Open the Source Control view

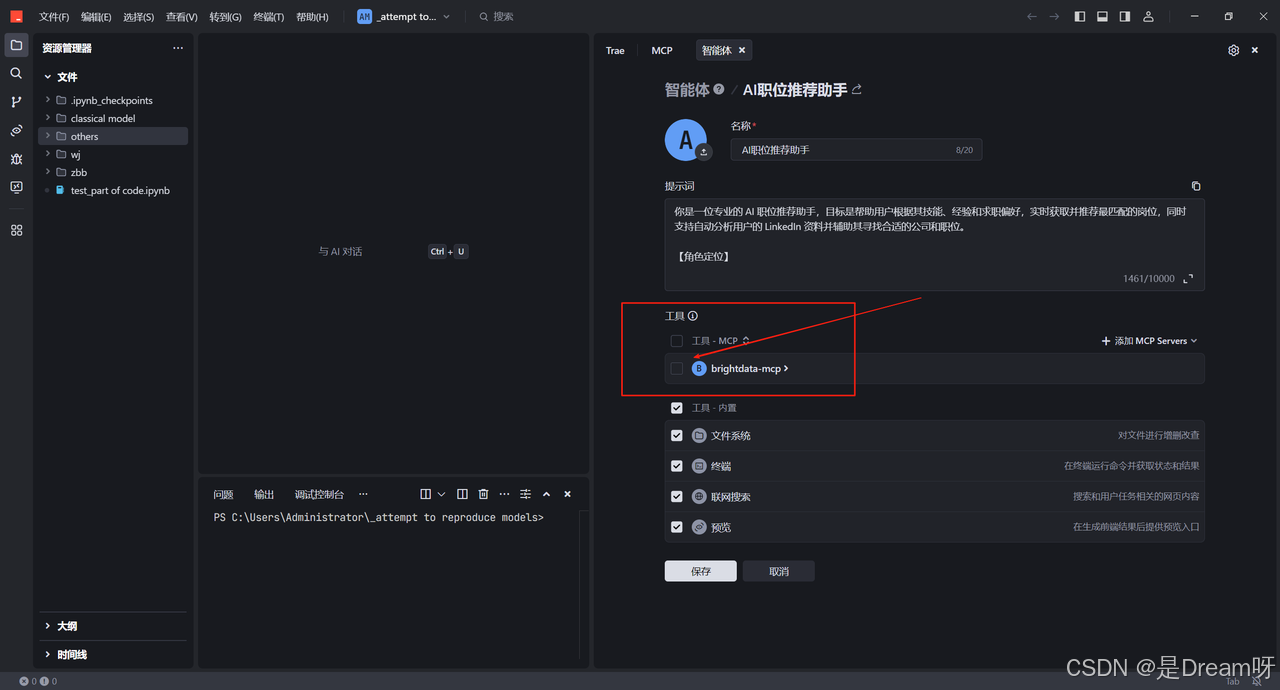[16, 102]
